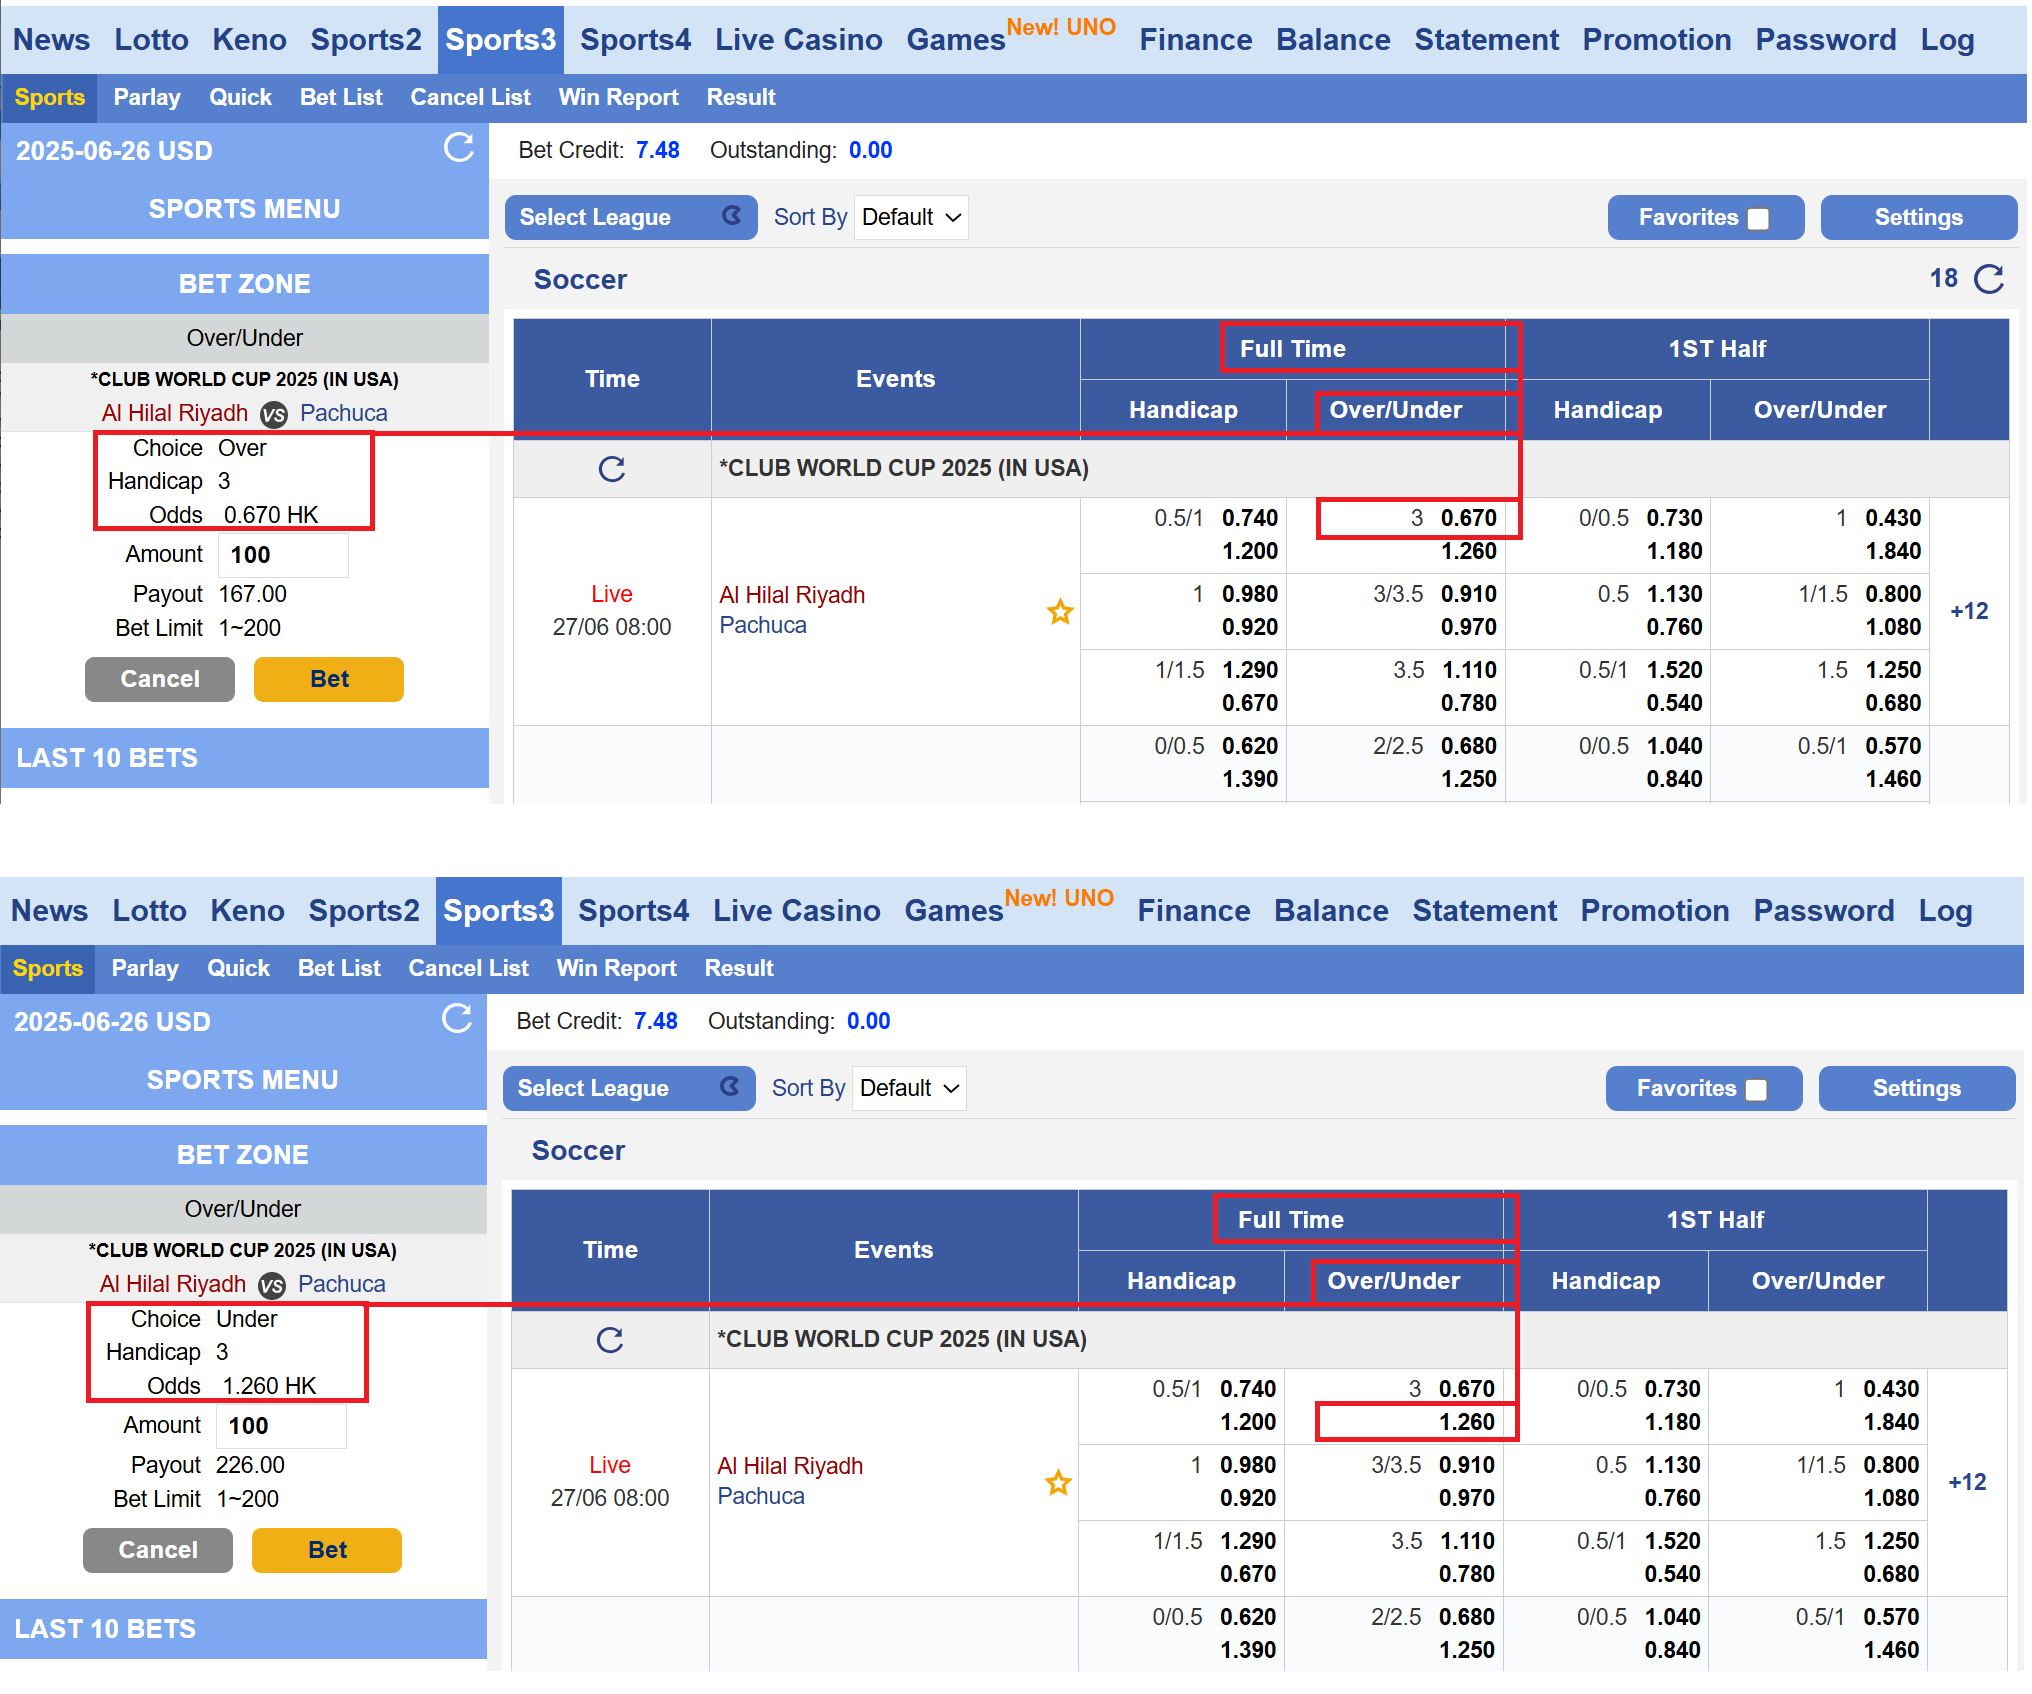This screenshot has height=1694, width=2032.
Task: Tick the Favorites checkbox in lower screenshot
Action: 1756,1090
